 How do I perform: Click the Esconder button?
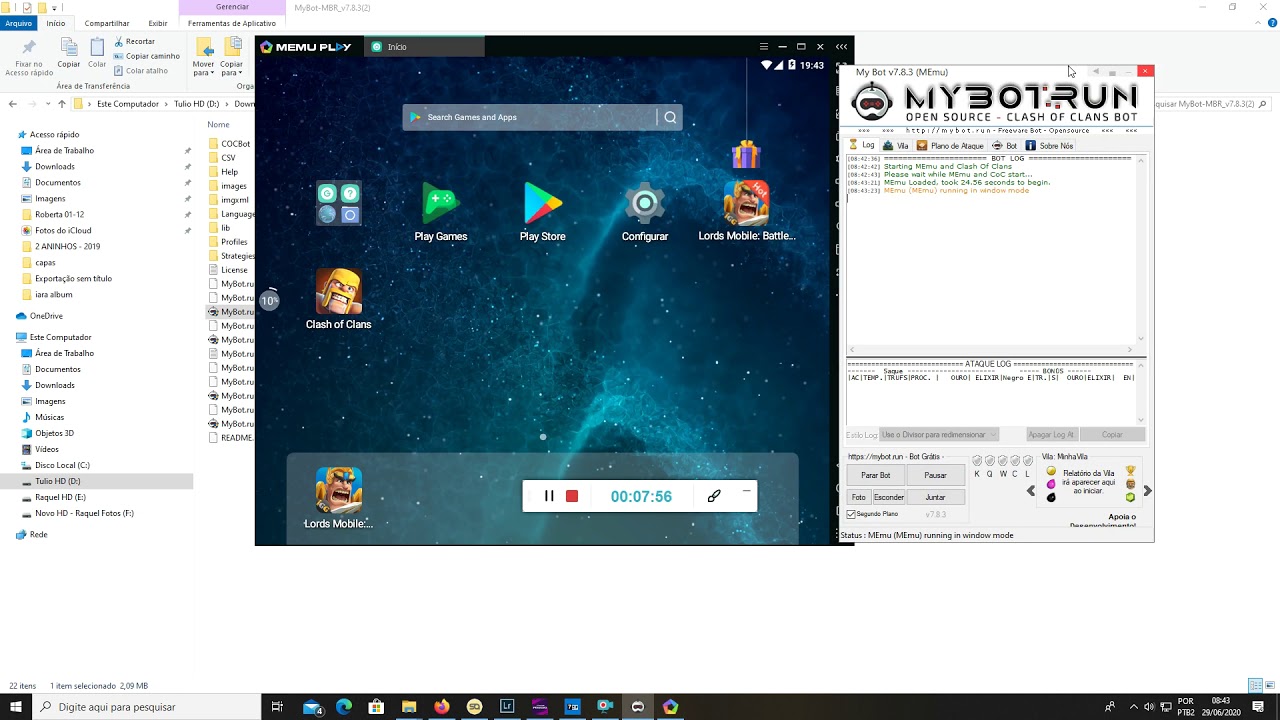889,497
